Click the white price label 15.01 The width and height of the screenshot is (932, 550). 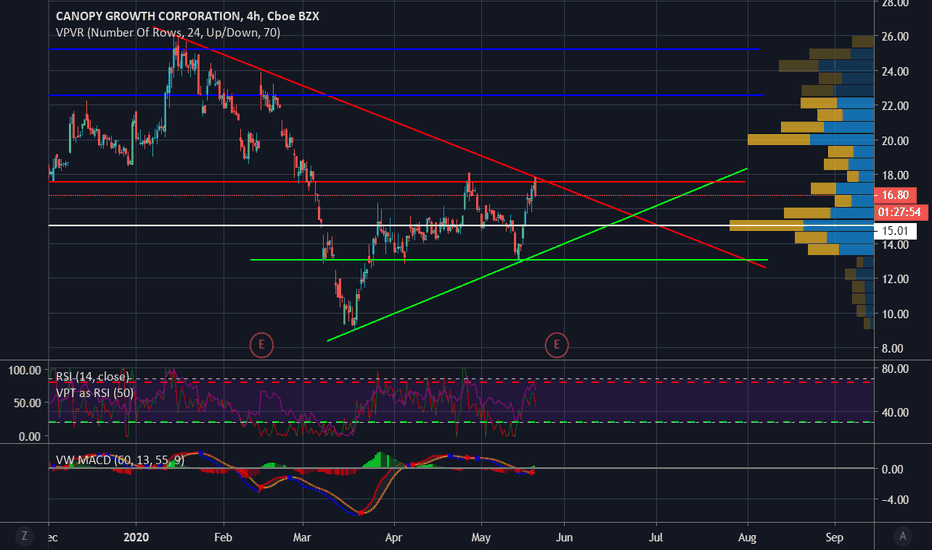click(x=895, y=231)
